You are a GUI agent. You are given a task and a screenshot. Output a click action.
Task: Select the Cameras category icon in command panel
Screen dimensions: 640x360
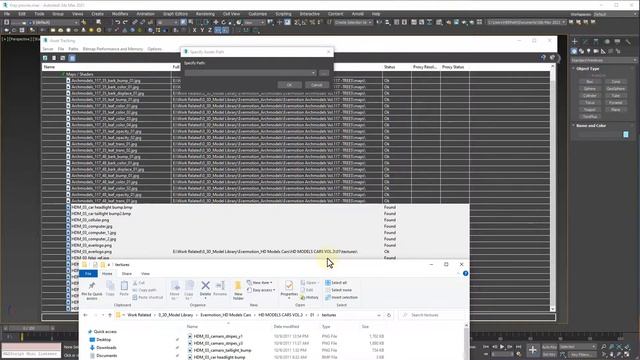click(x=596, y=51)
